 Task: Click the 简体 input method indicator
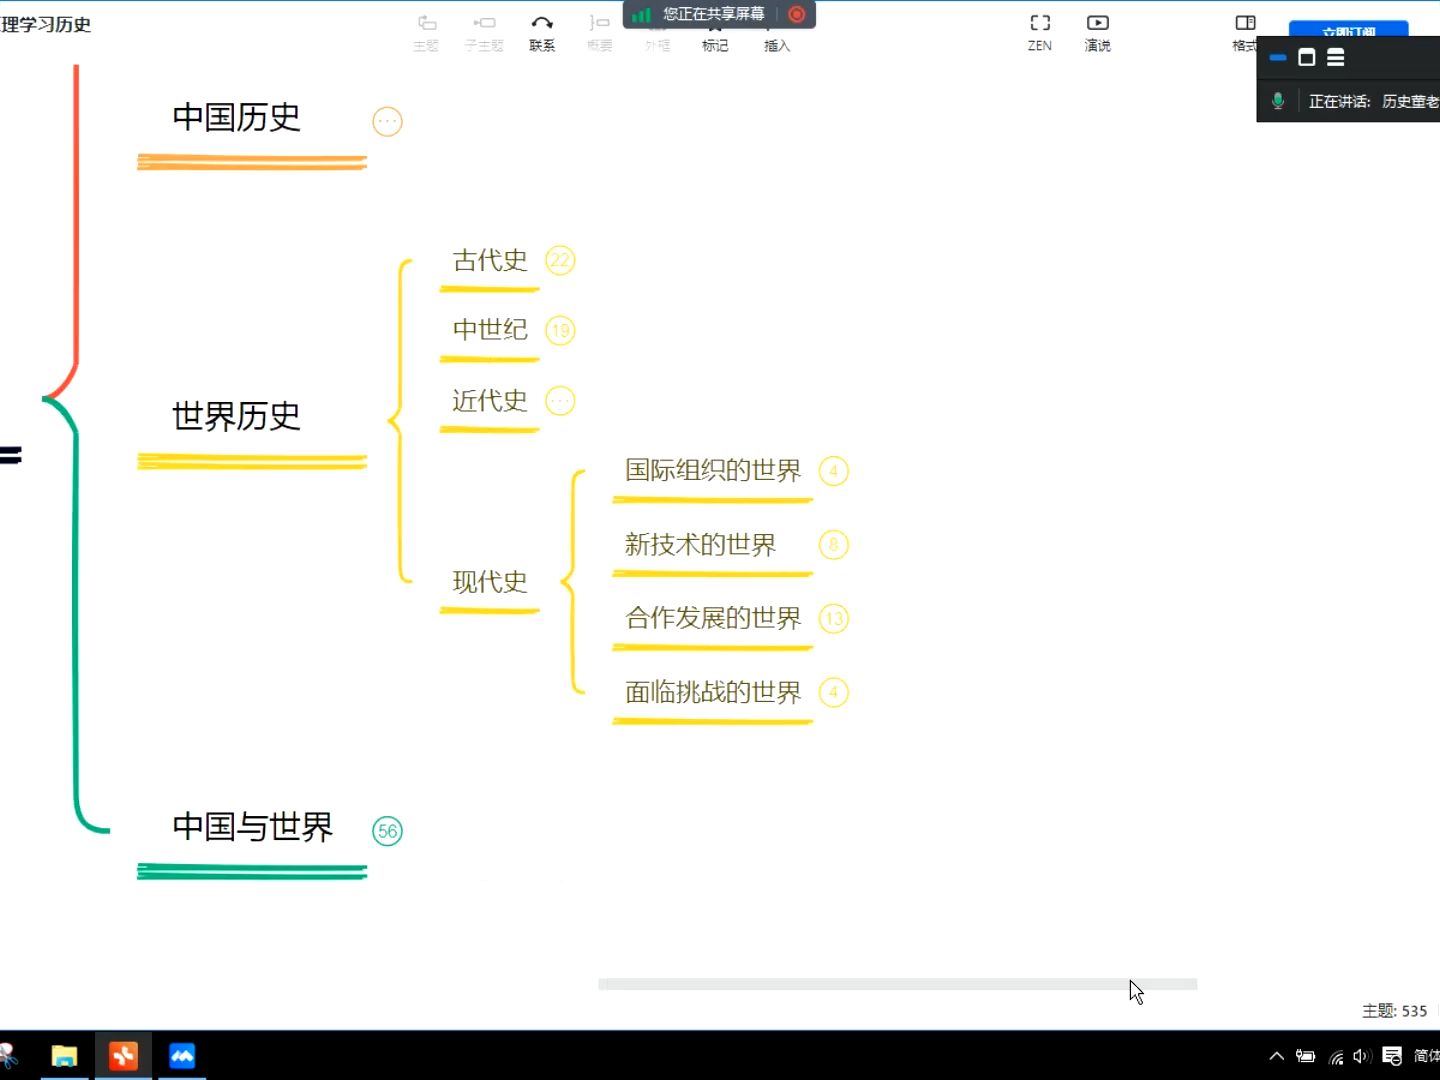click(x=1427, y=1056)
